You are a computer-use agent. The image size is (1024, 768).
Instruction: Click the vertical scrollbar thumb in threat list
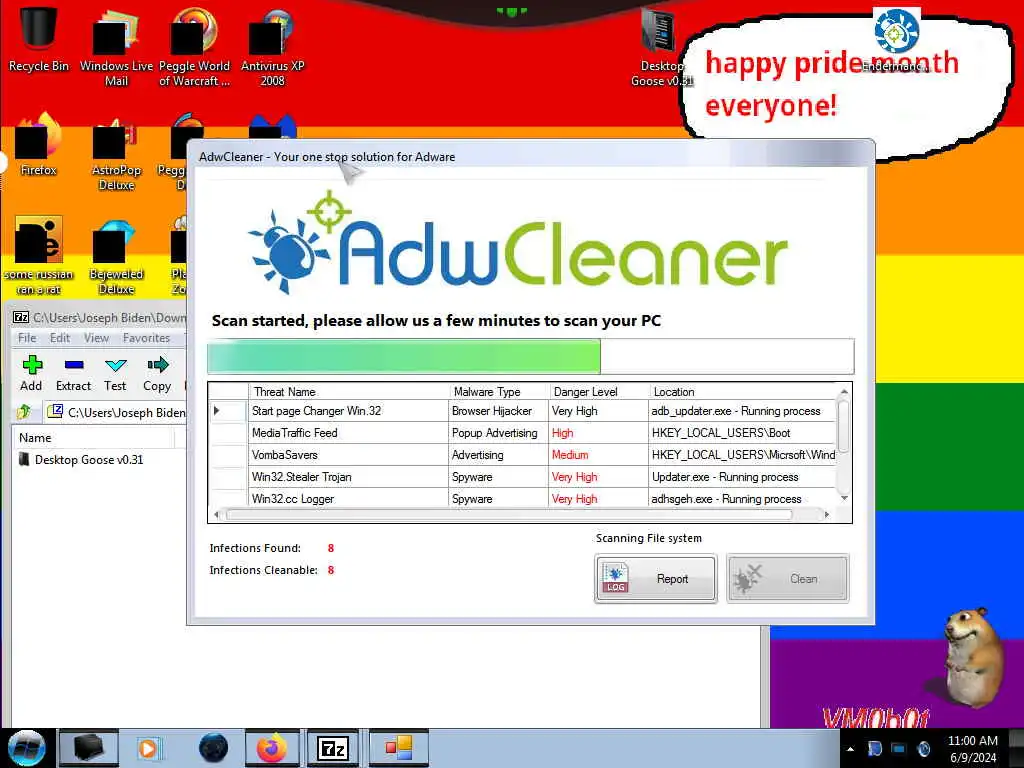tap(843, 425)
